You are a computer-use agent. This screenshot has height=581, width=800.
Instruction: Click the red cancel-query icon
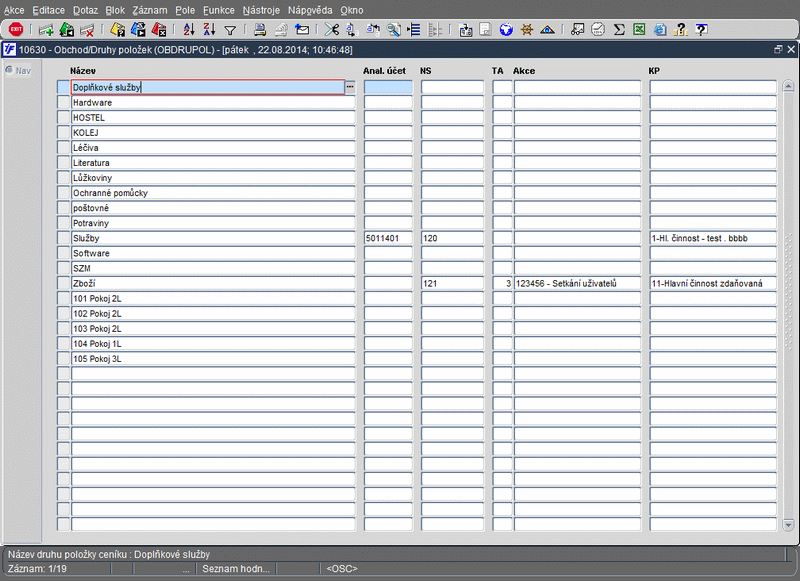pos(159,30)
